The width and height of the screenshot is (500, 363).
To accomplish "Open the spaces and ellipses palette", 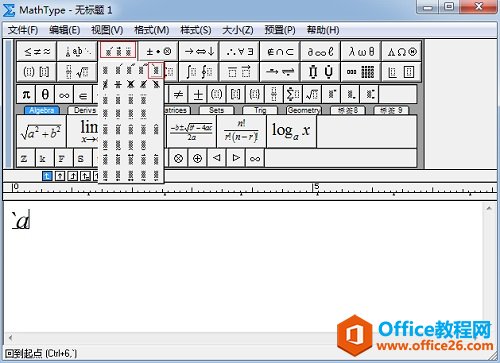I will coord(77,51).
